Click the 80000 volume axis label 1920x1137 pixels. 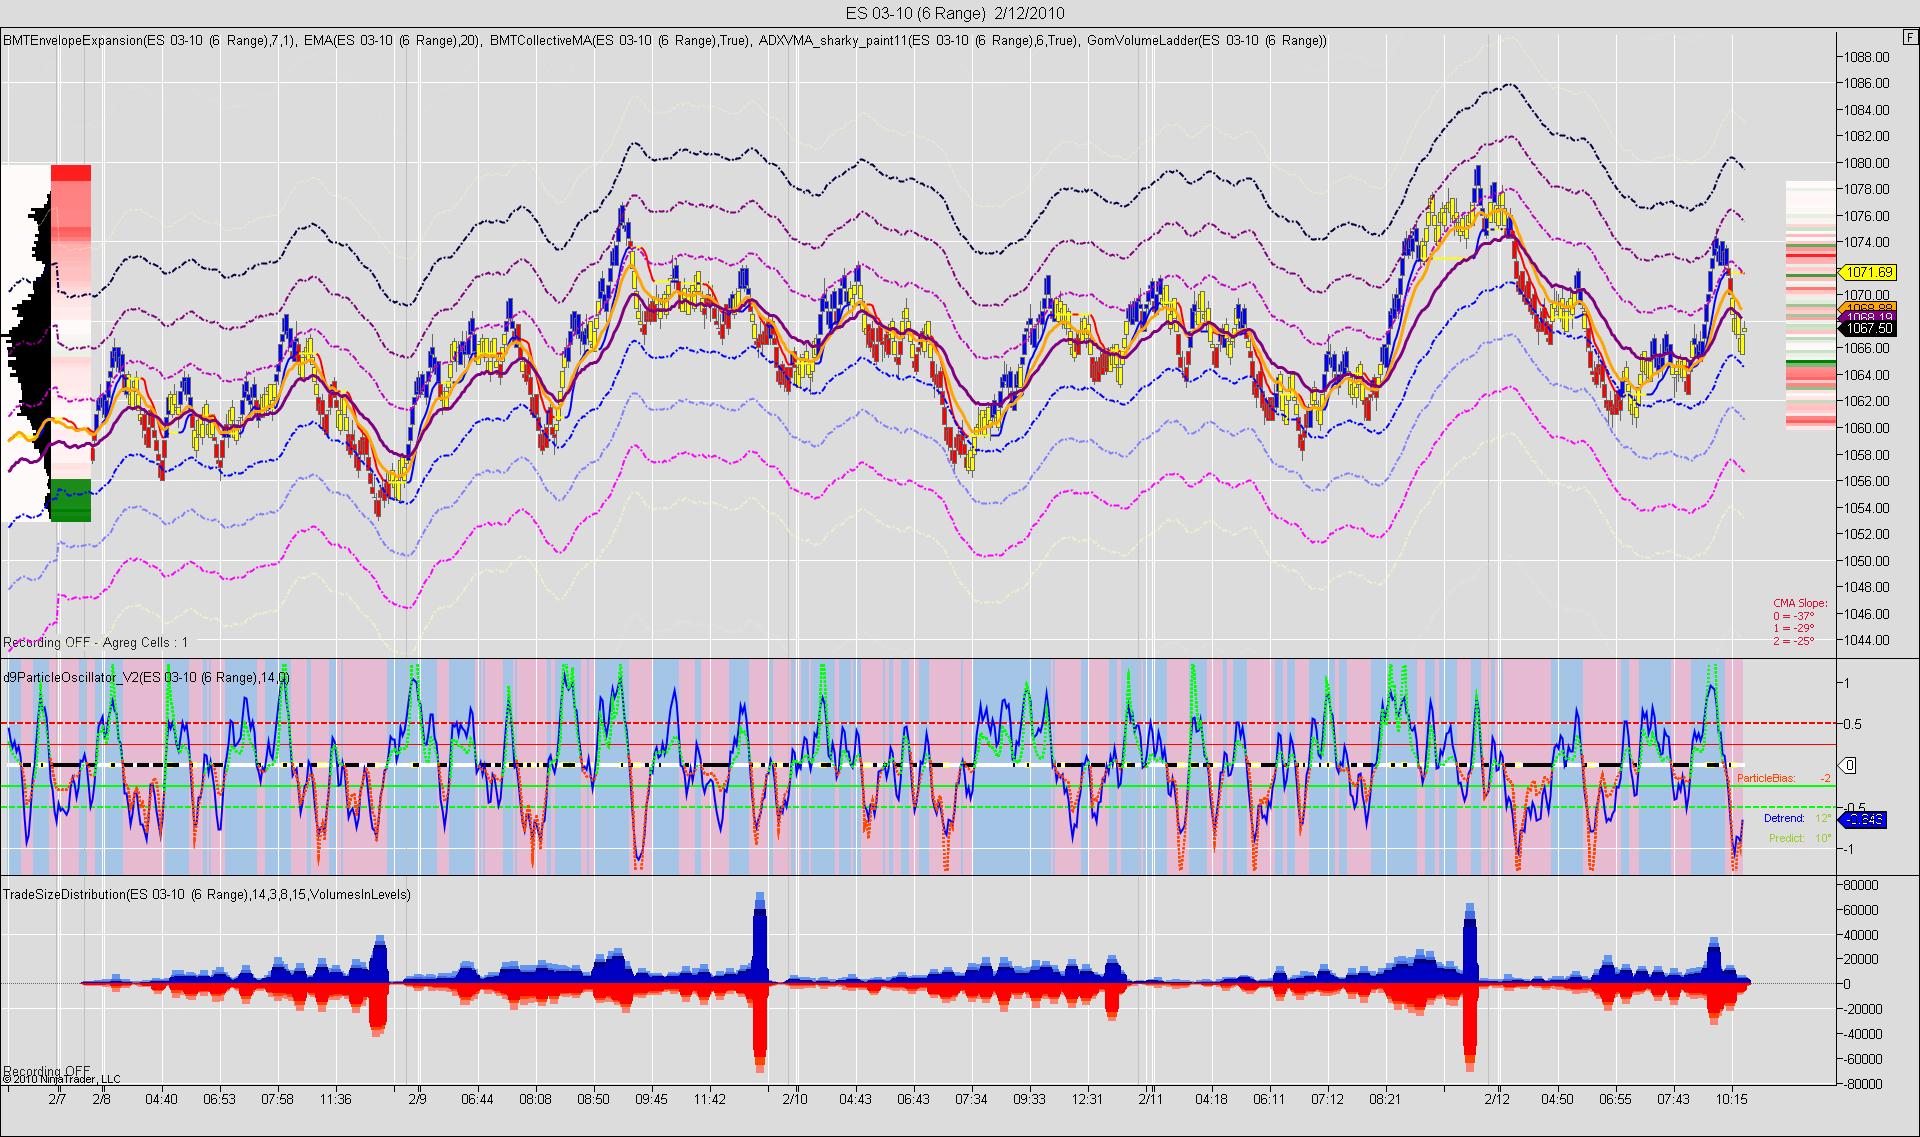tap(1861, 885)
